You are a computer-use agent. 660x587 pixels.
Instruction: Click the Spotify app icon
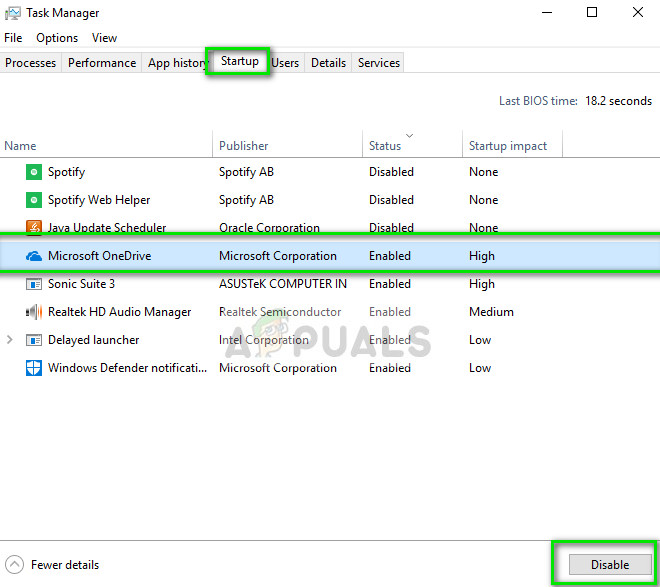33,172
